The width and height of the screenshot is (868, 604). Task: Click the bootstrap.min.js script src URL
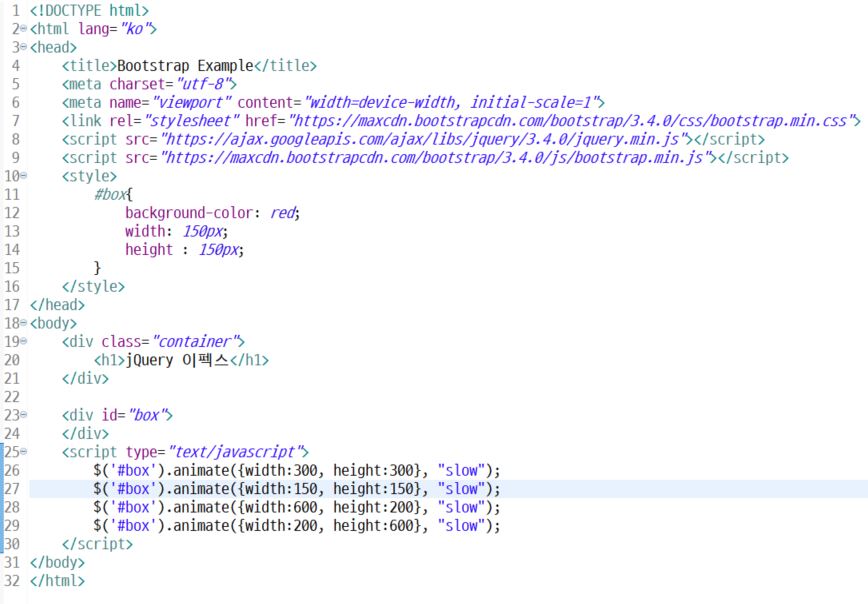pos(436,157)
